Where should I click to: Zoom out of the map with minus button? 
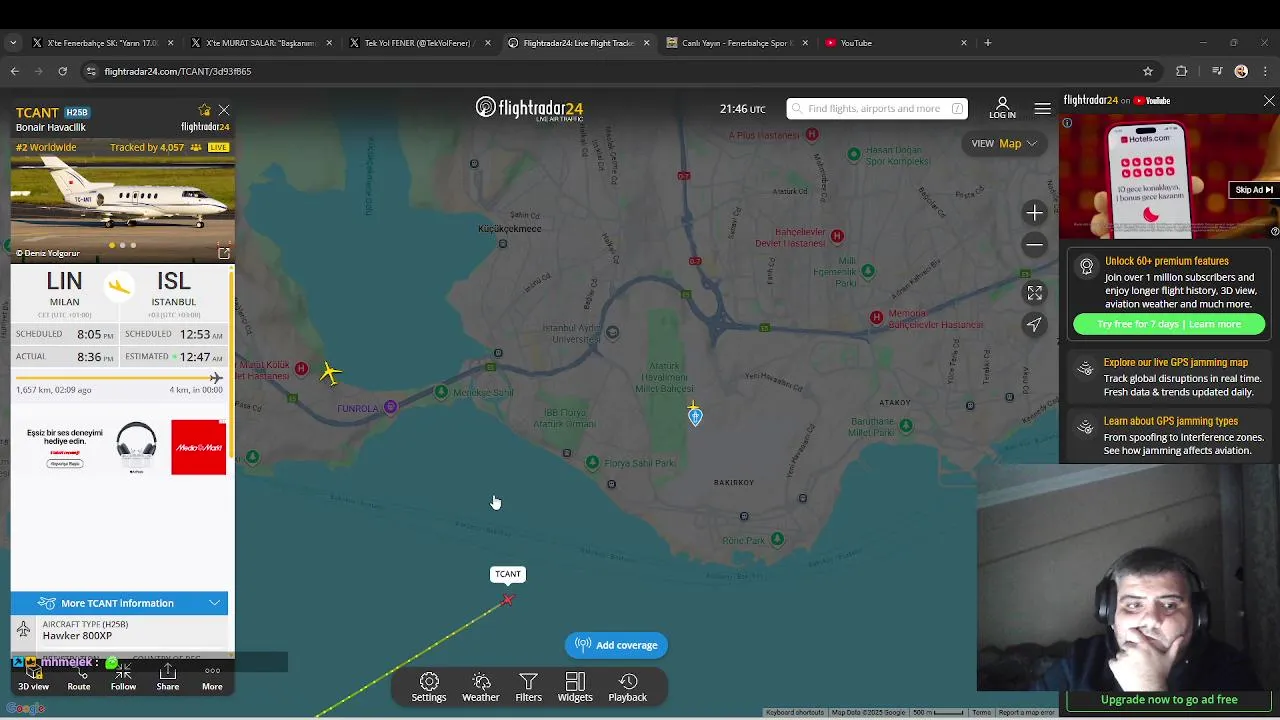(1035, 245)
